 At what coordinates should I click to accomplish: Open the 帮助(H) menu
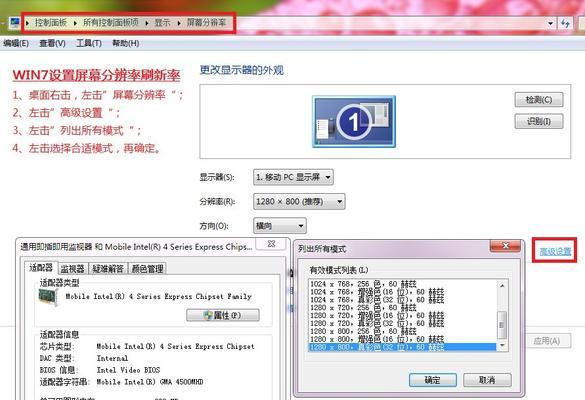pos(126,44)
